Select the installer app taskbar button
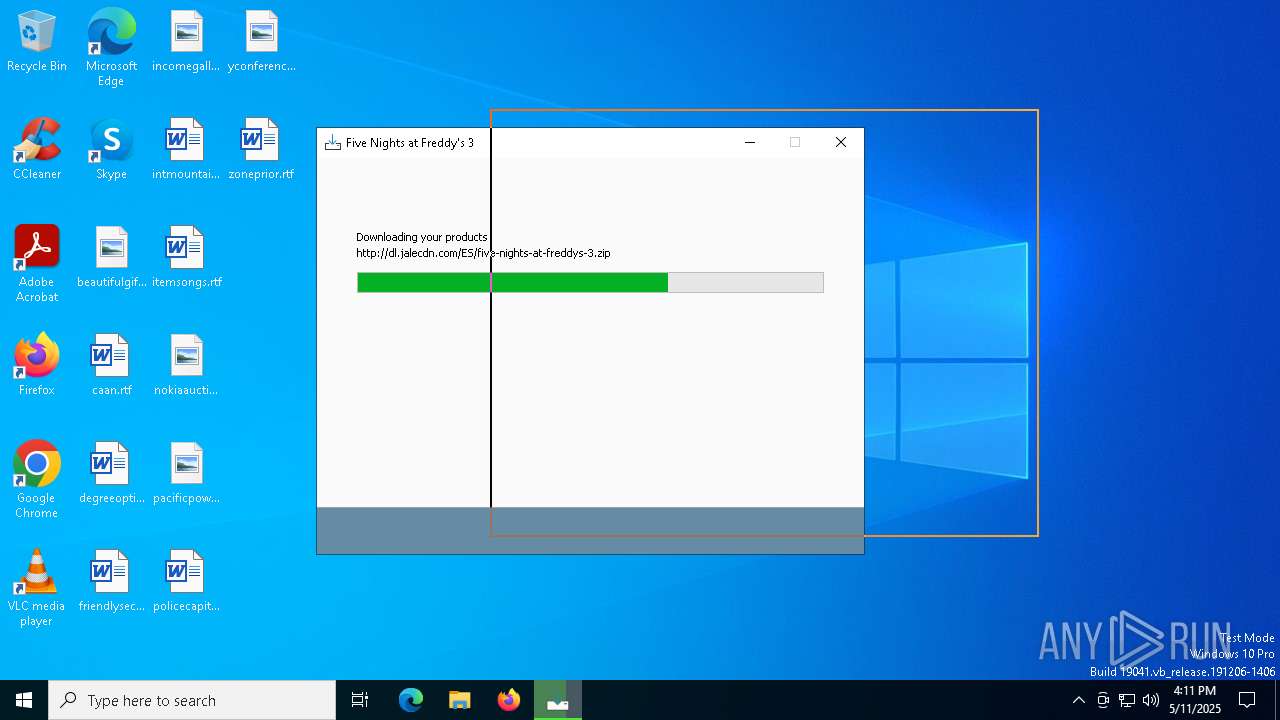 tap(558, 700)
